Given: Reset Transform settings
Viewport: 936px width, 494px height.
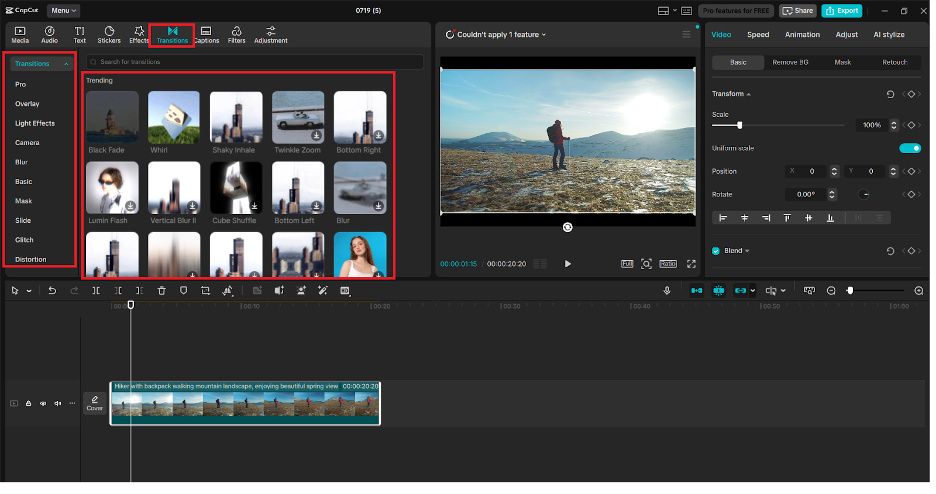Looking at the screenshot, I should click(890, 94).
